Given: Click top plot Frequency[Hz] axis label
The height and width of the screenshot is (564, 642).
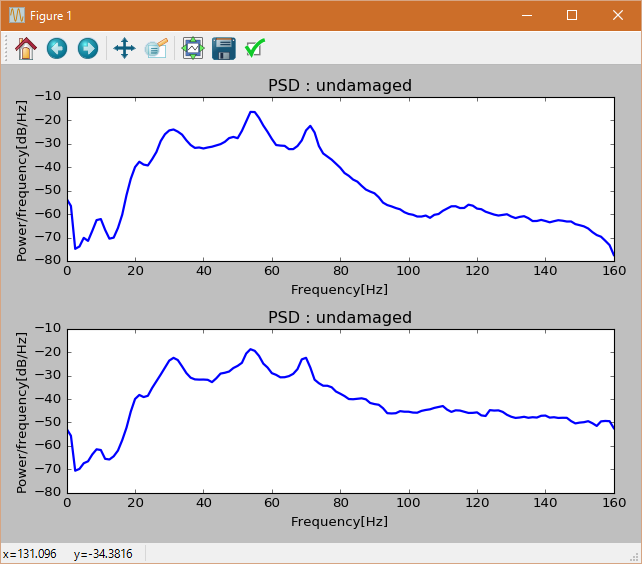Looking at the screenshot, I should pyautogui.click(x=339, y=290).
